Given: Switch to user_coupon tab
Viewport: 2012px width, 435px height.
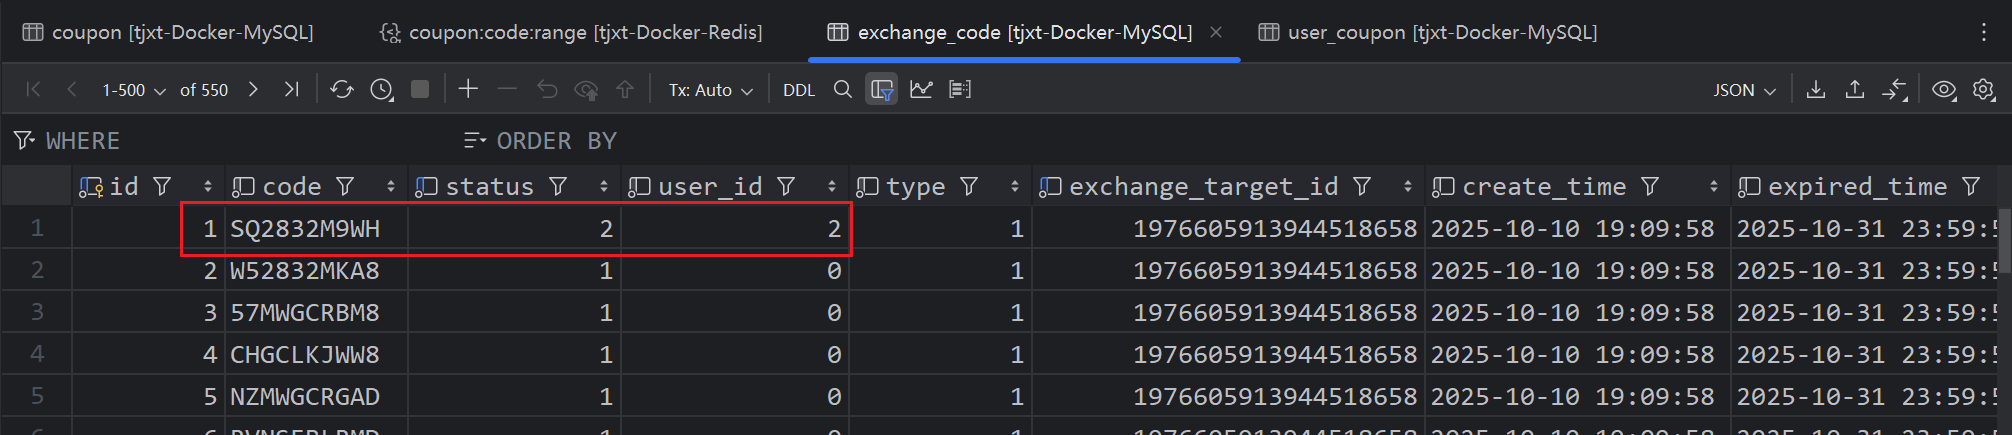Looking at the screenshot, I should point(1428,32).
